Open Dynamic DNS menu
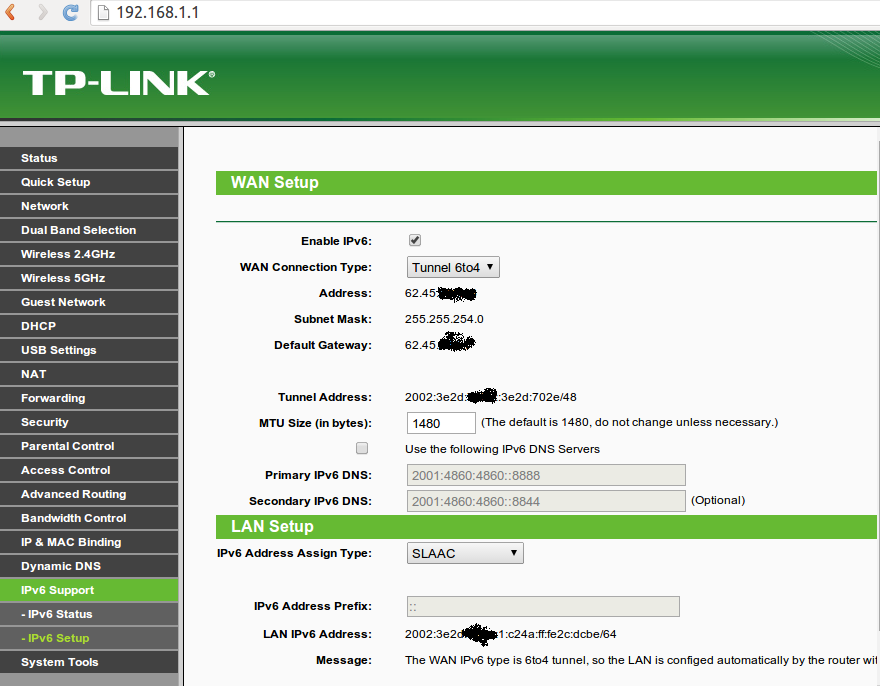This screenshot has height=686, width=880. (x=89, y=566)
